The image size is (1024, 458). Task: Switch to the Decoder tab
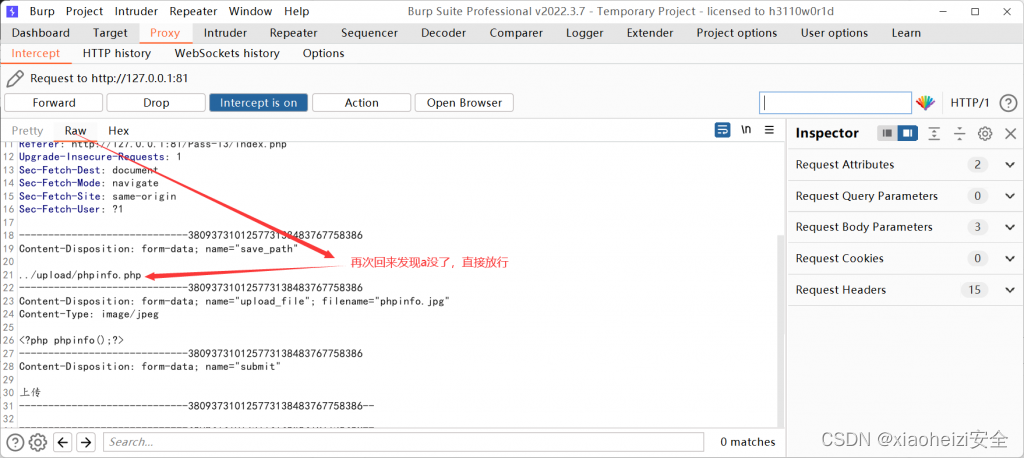443,33
